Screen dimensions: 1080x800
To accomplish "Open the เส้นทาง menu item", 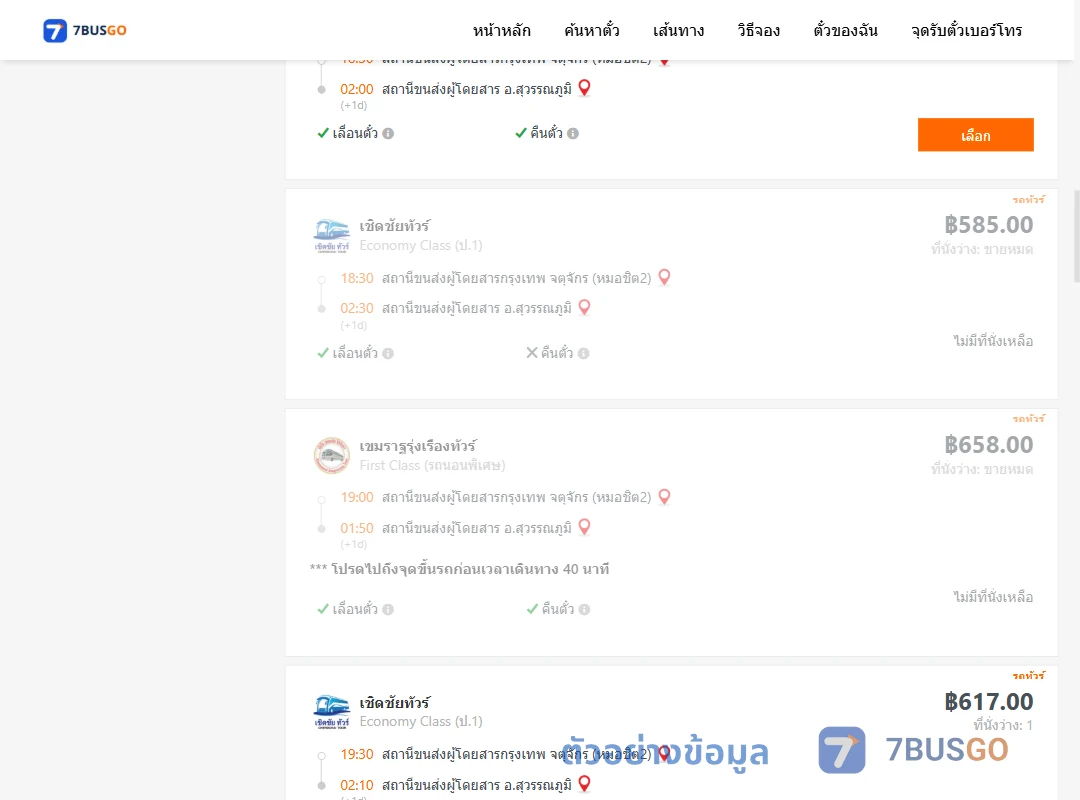I will click(678, 30).
